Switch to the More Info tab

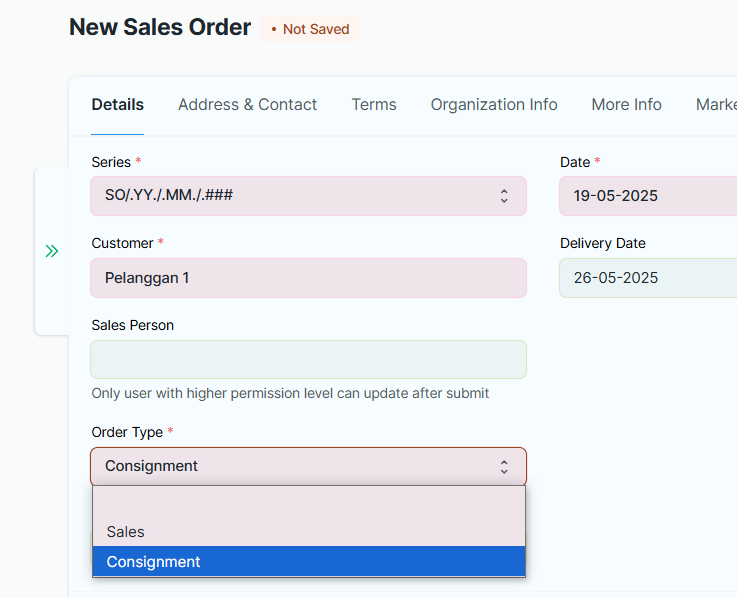[626, 104]
